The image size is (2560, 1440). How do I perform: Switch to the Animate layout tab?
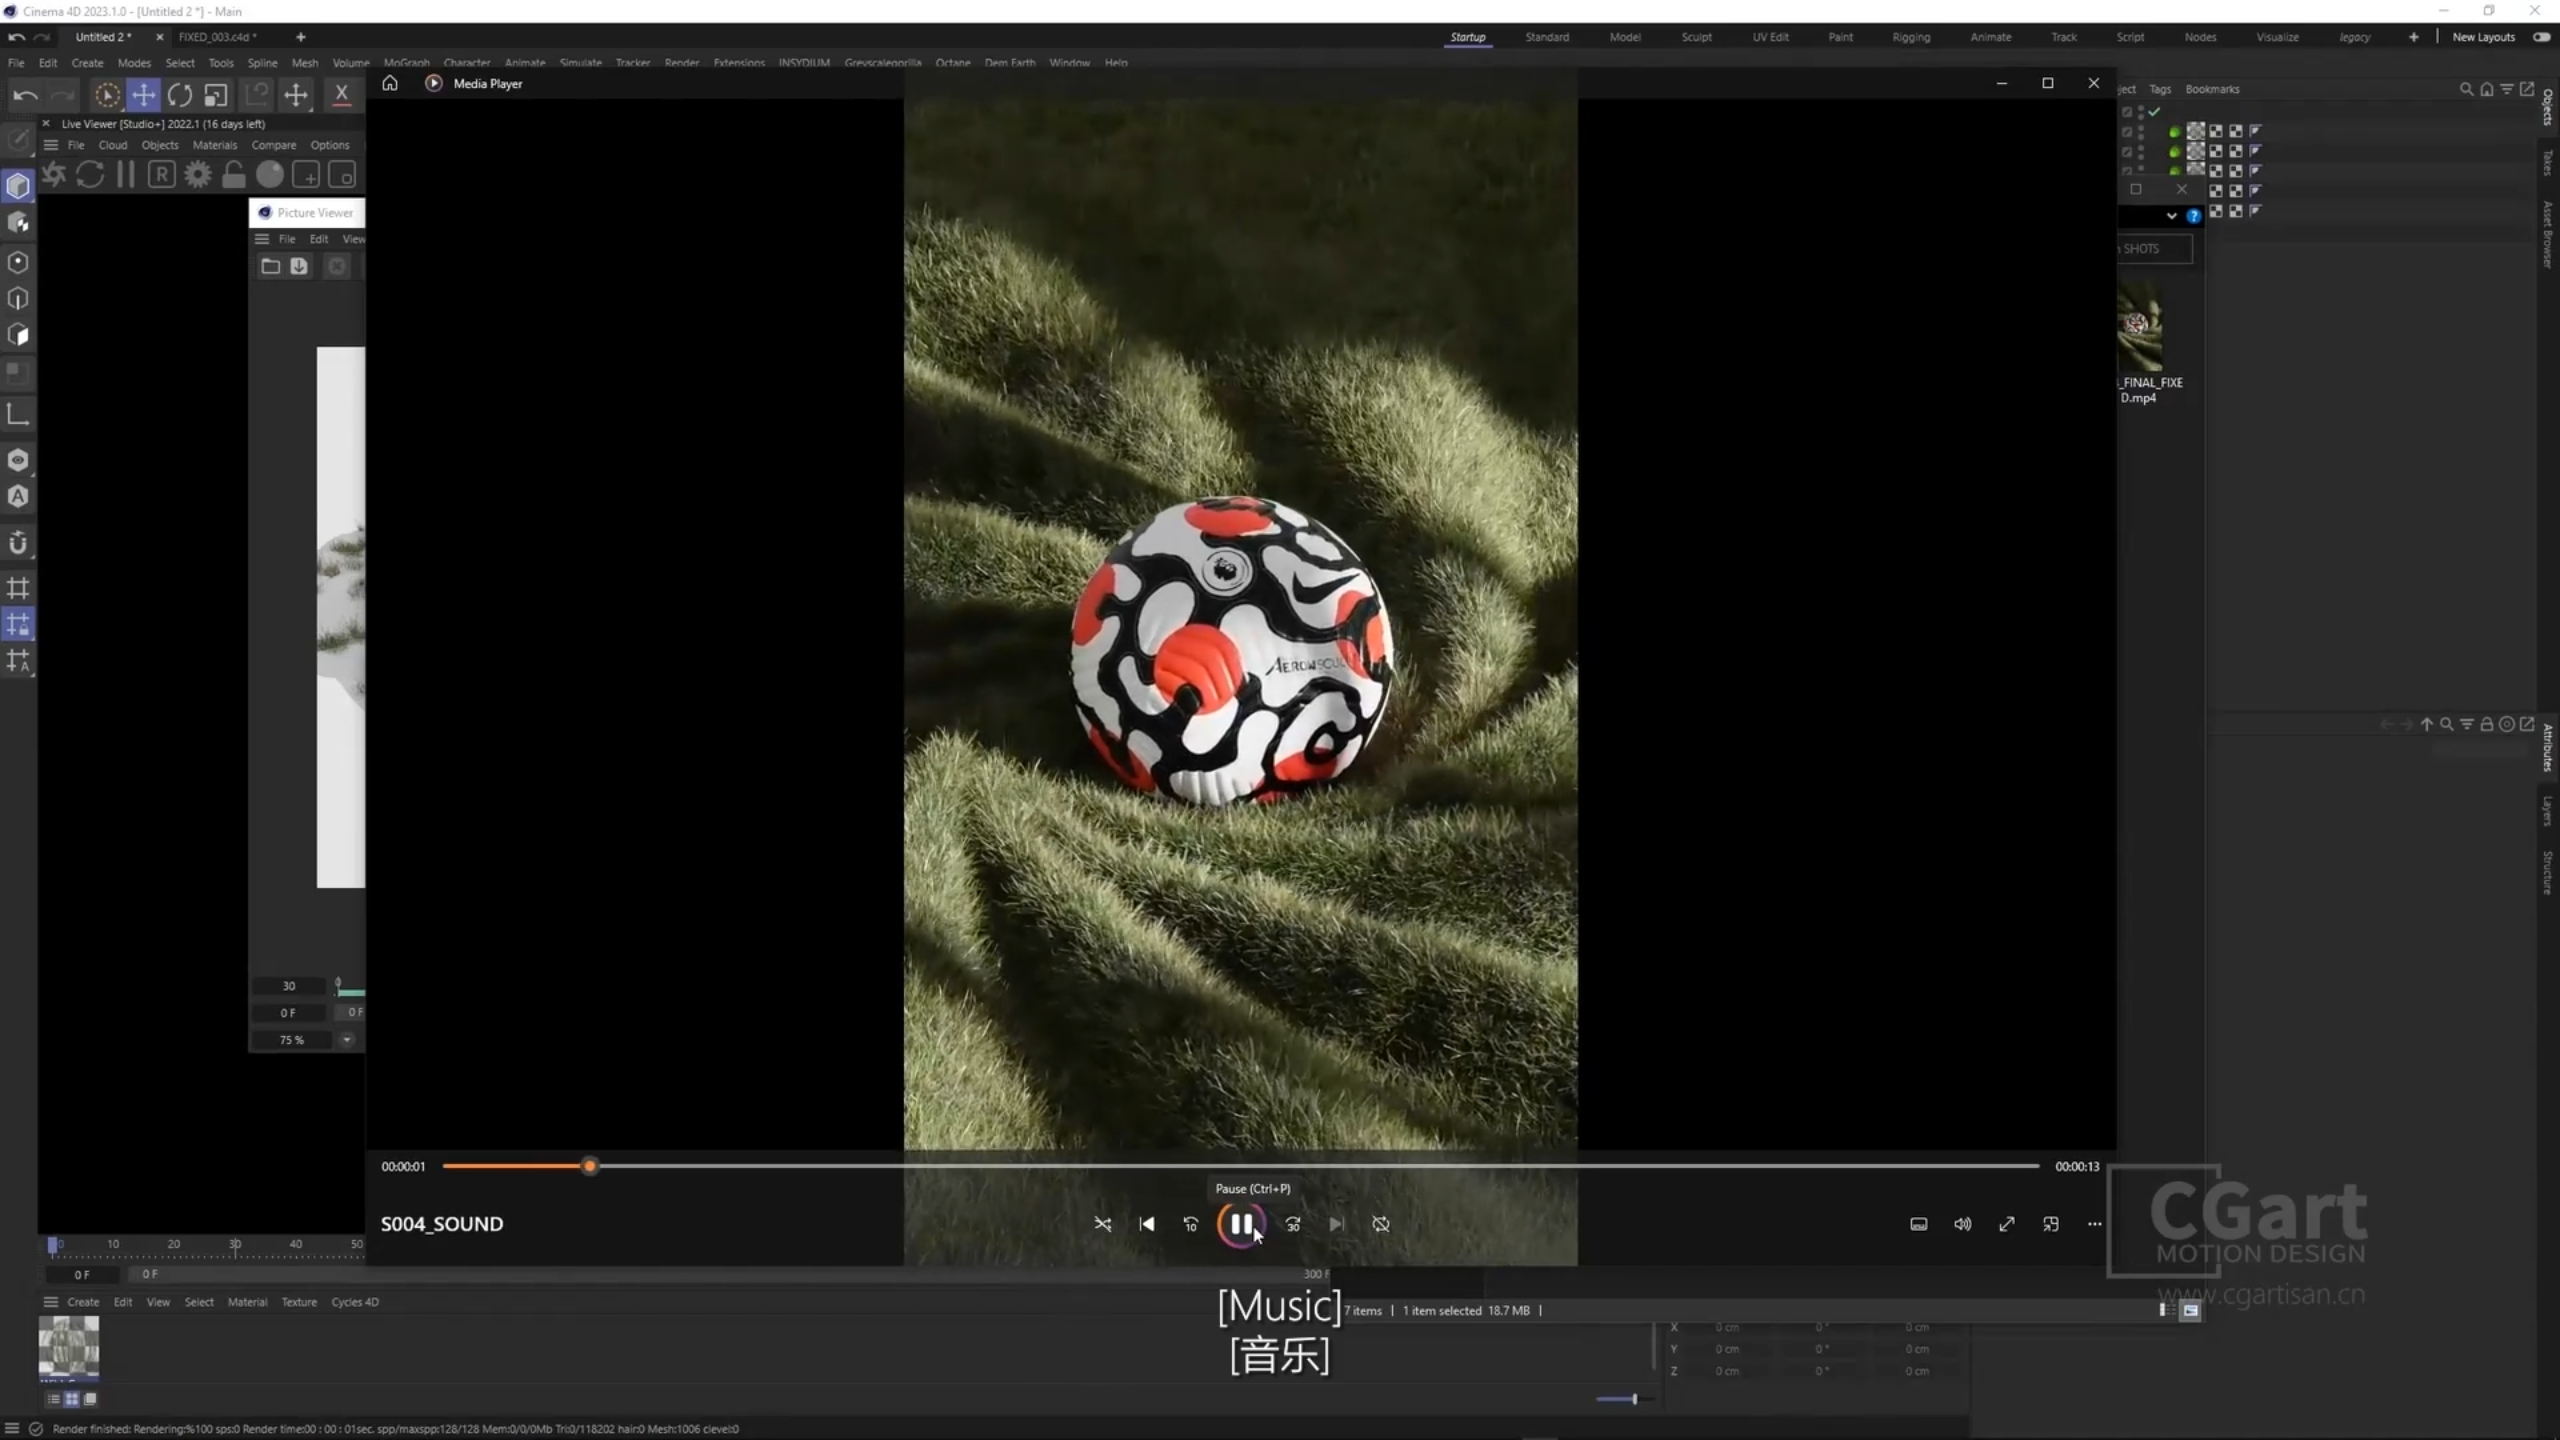click(x=1990, y=37)
